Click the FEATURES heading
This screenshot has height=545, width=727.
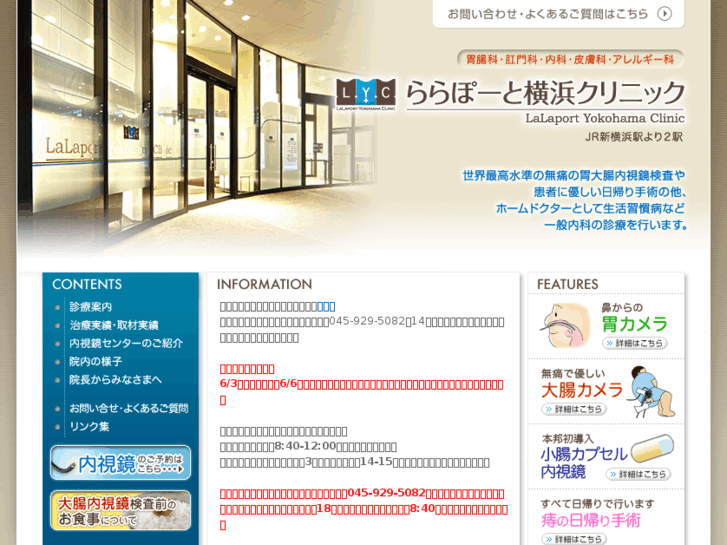click(568, 284)
